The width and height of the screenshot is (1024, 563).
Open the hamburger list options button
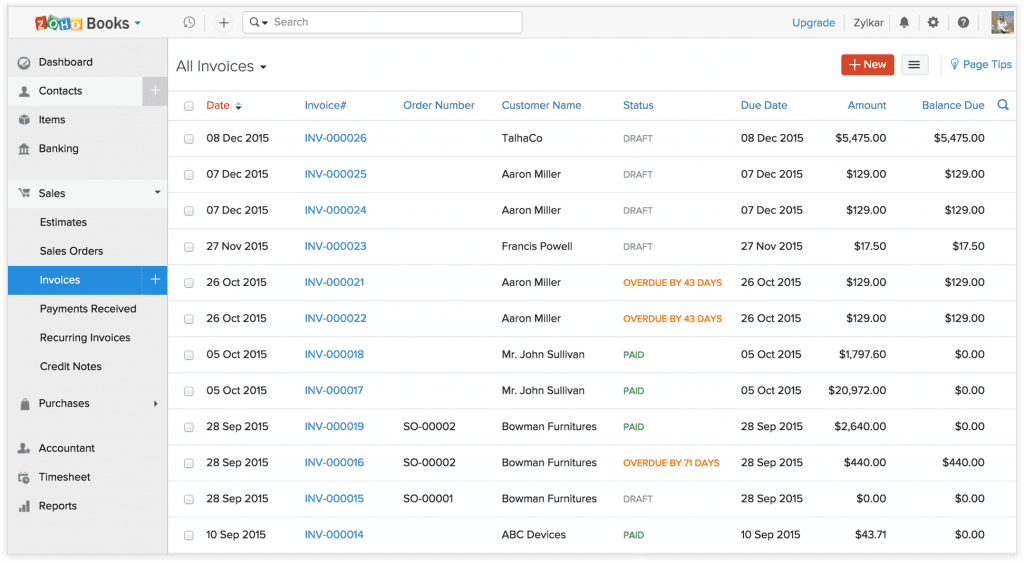pos(914,65)
